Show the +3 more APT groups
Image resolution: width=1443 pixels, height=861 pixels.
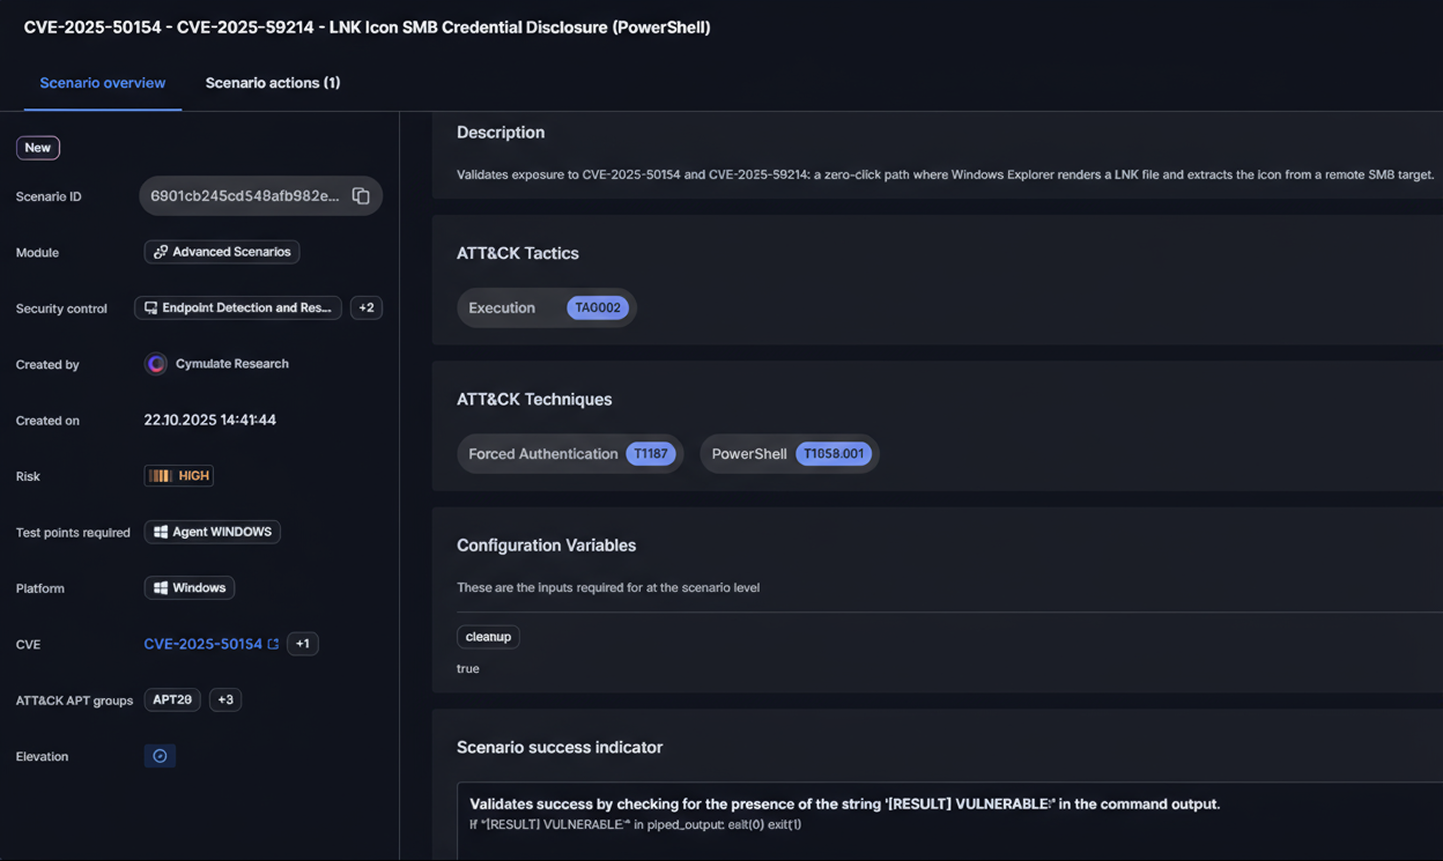[x=225, y=700]
